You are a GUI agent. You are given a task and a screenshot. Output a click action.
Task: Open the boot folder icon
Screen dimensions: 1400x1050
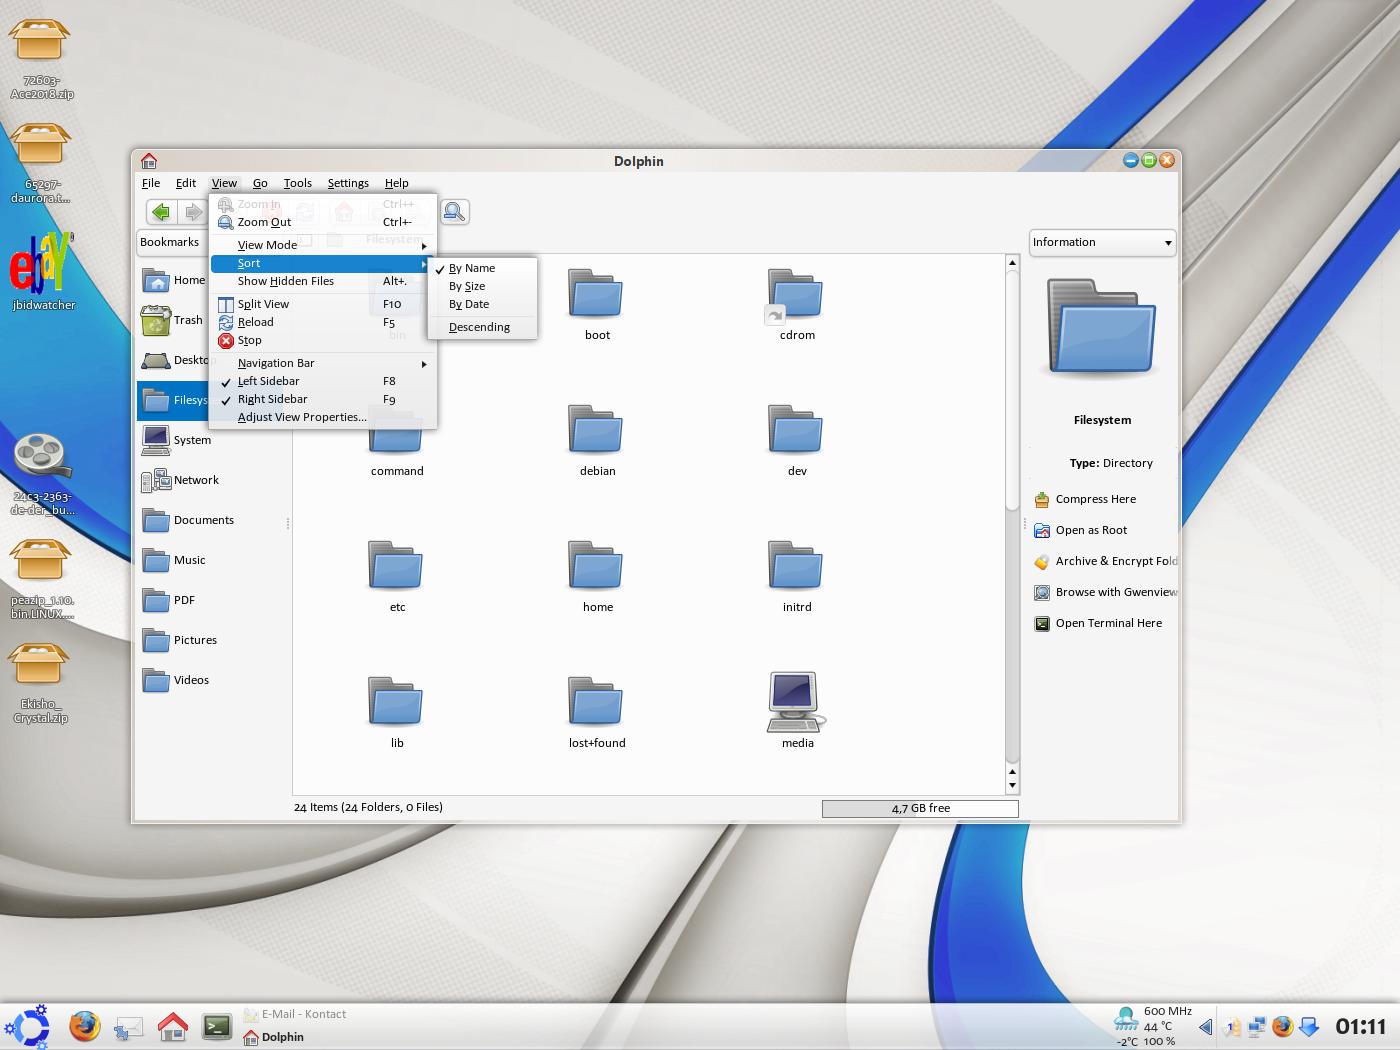[x=596, y=294]
